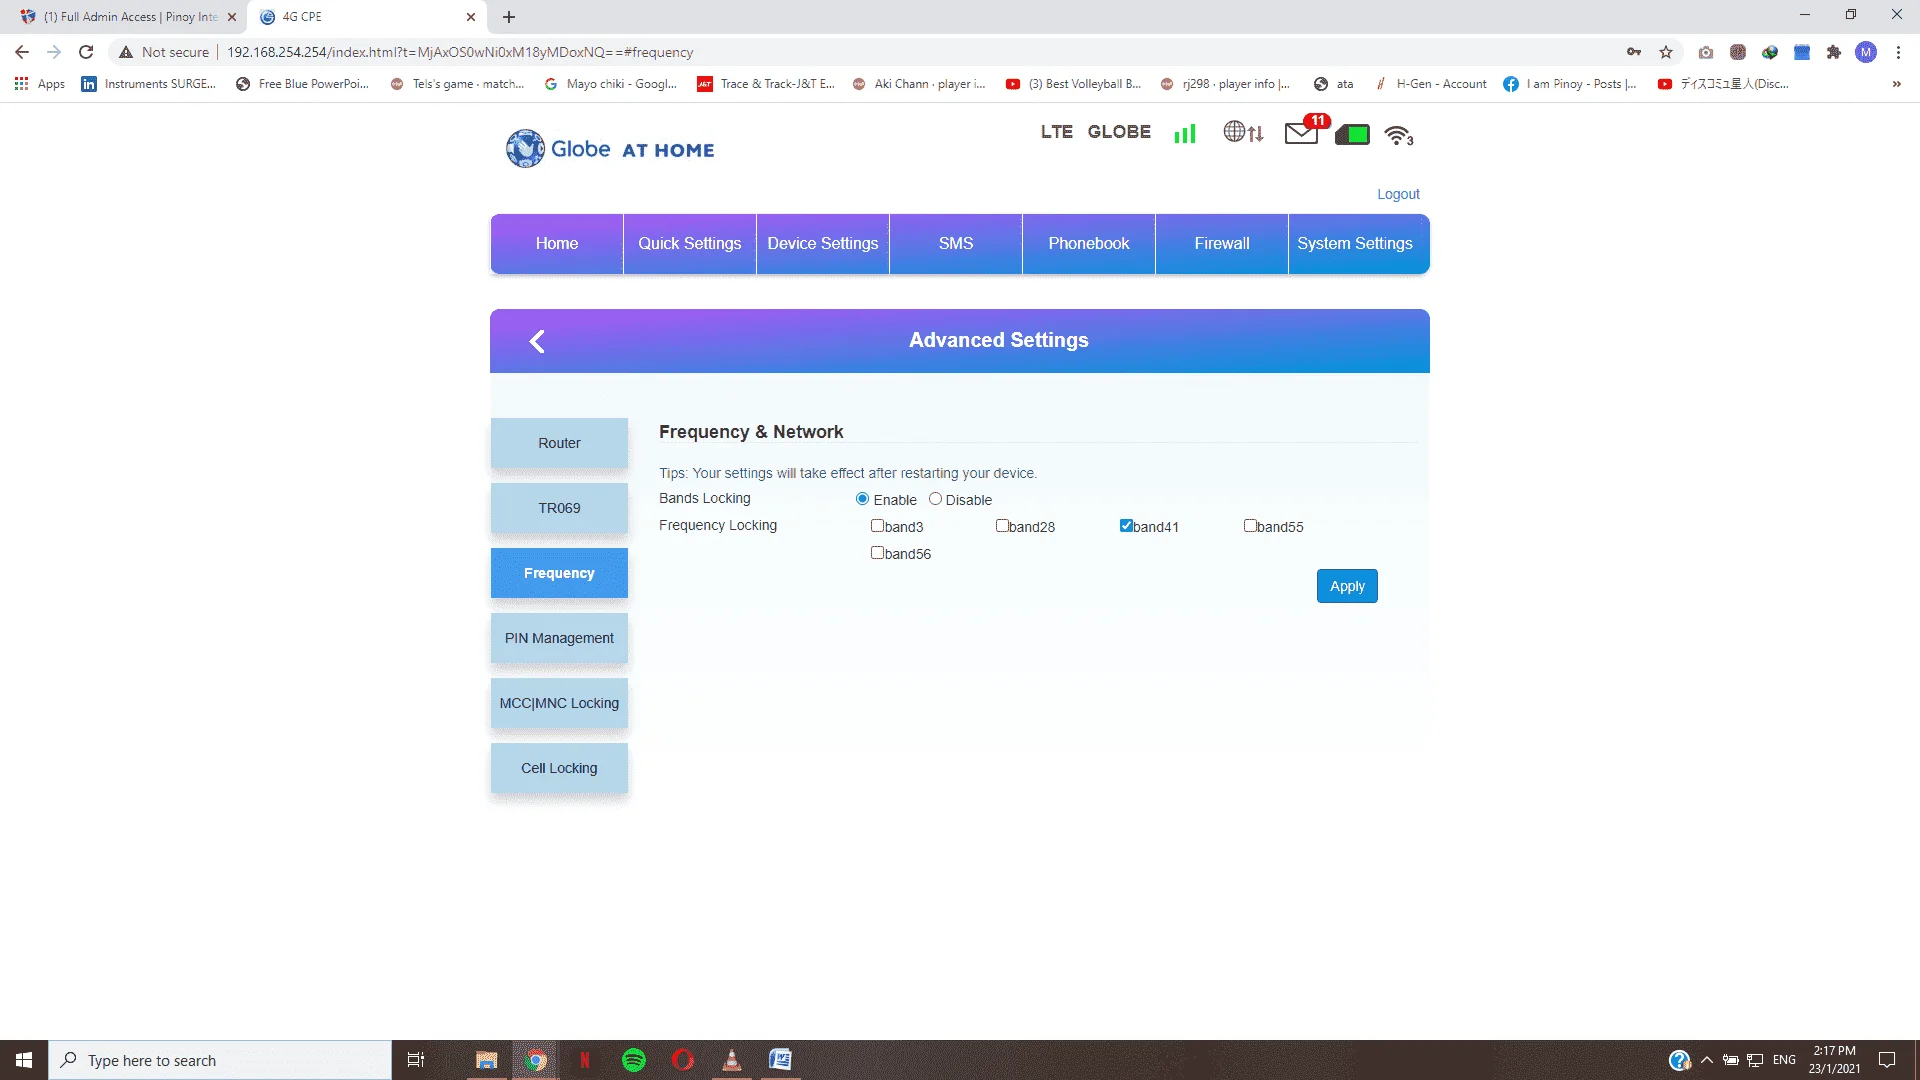
Task: Select Enable for Bands Locking
Action: point(862,499)
